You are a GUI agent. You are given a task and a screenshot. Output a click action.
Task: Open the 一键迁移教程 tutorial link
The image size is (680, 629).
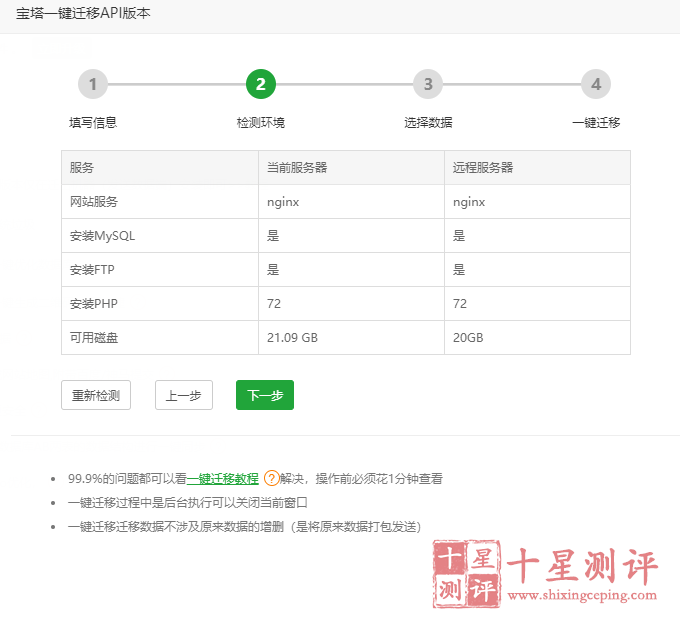coord(223,479)
